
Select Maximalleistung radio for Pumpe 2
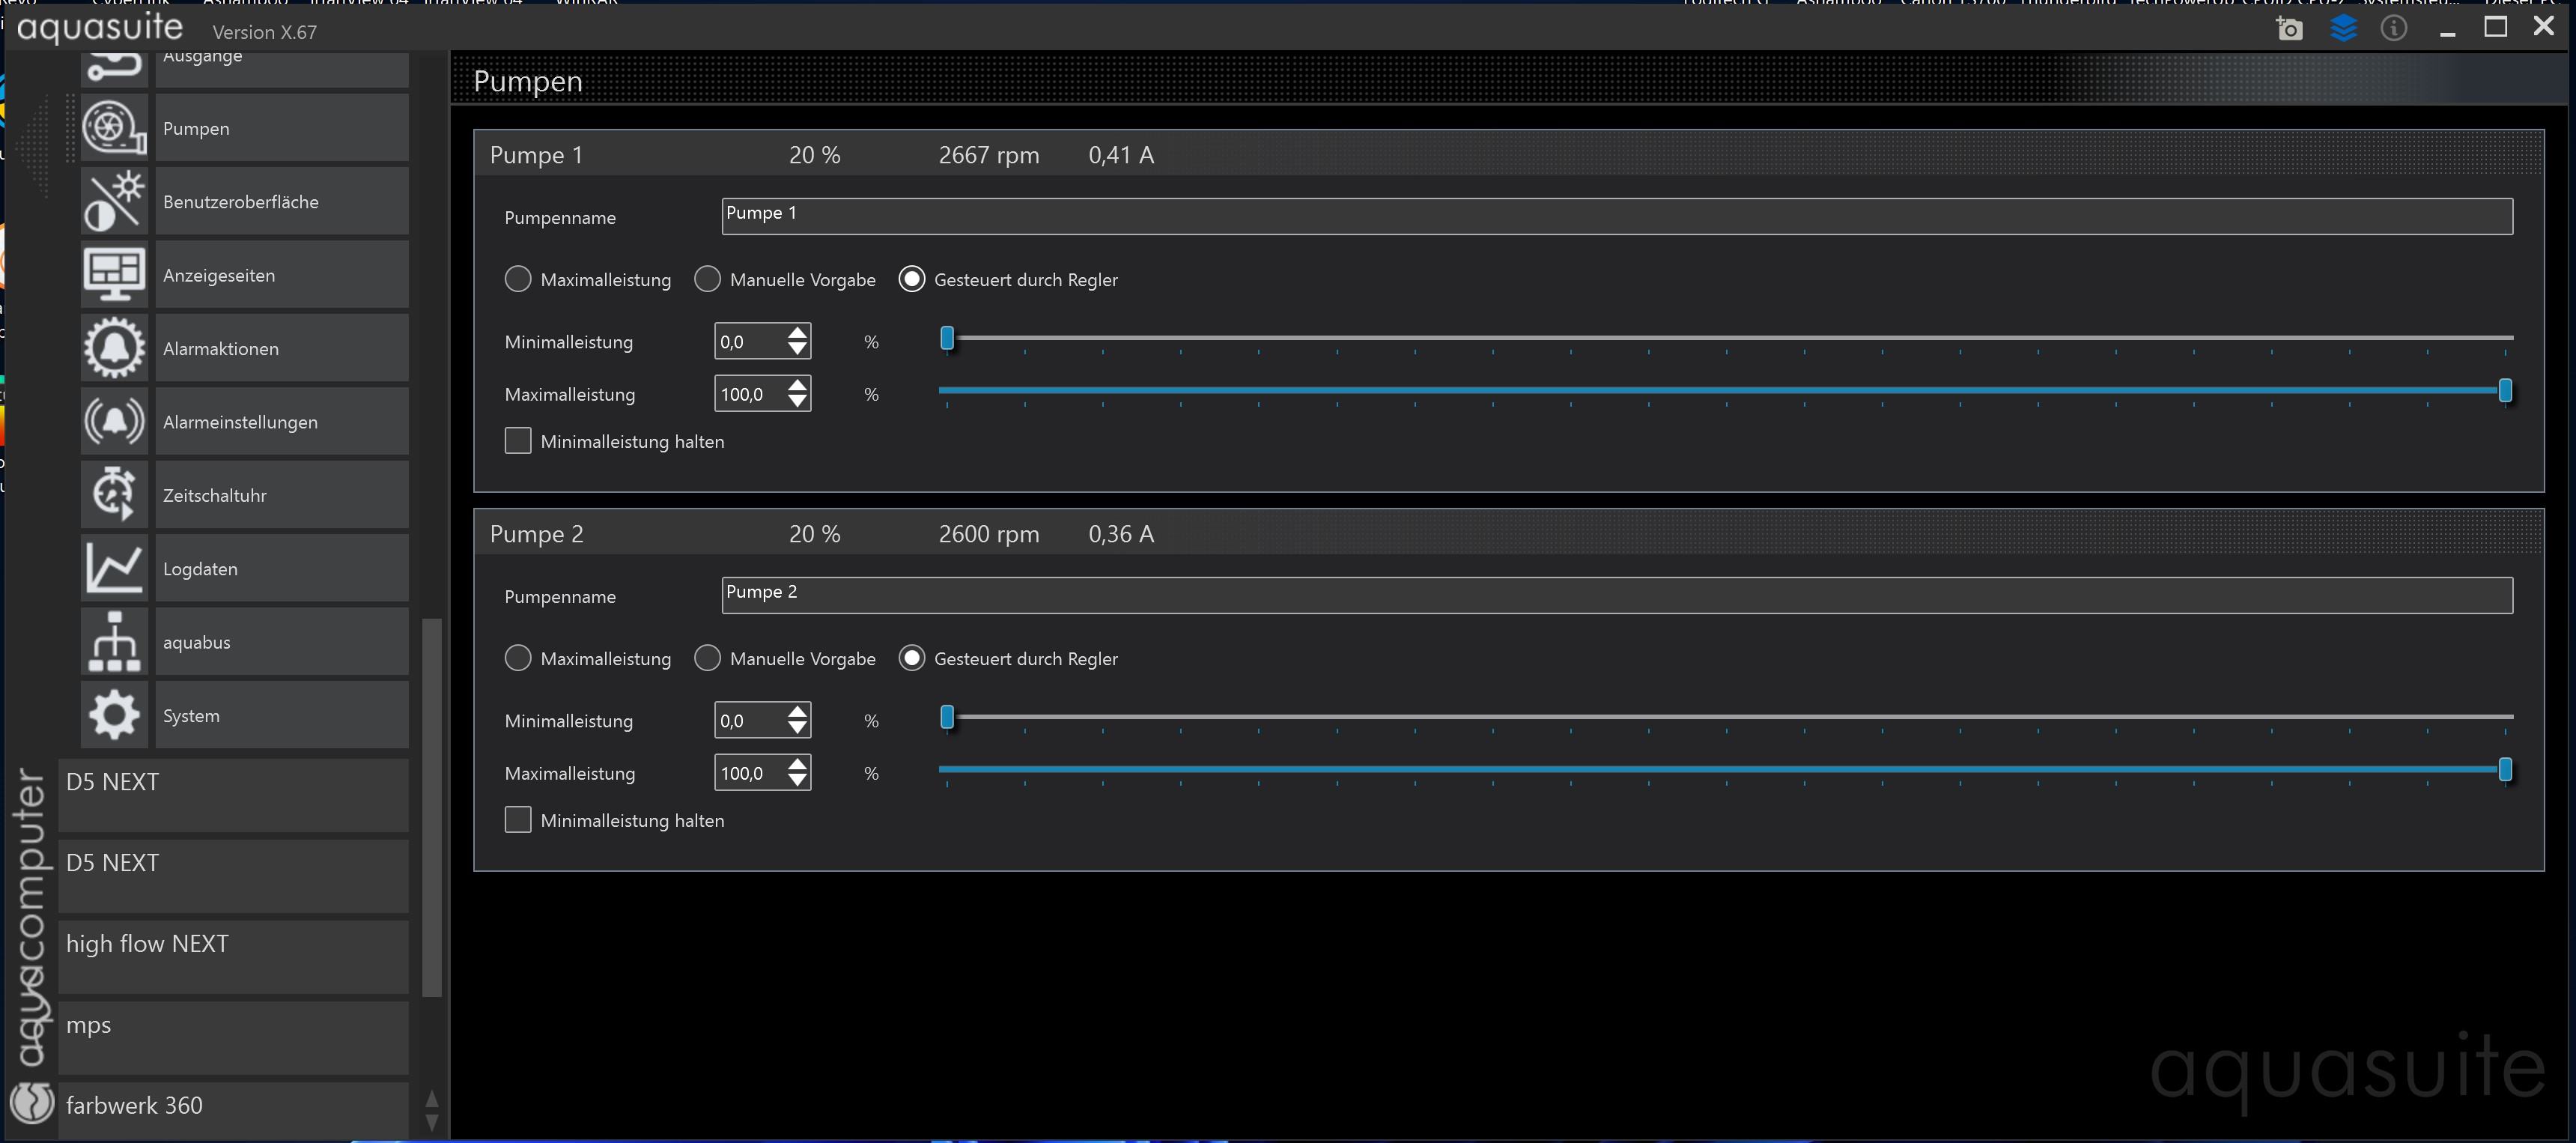click(518, 658)
